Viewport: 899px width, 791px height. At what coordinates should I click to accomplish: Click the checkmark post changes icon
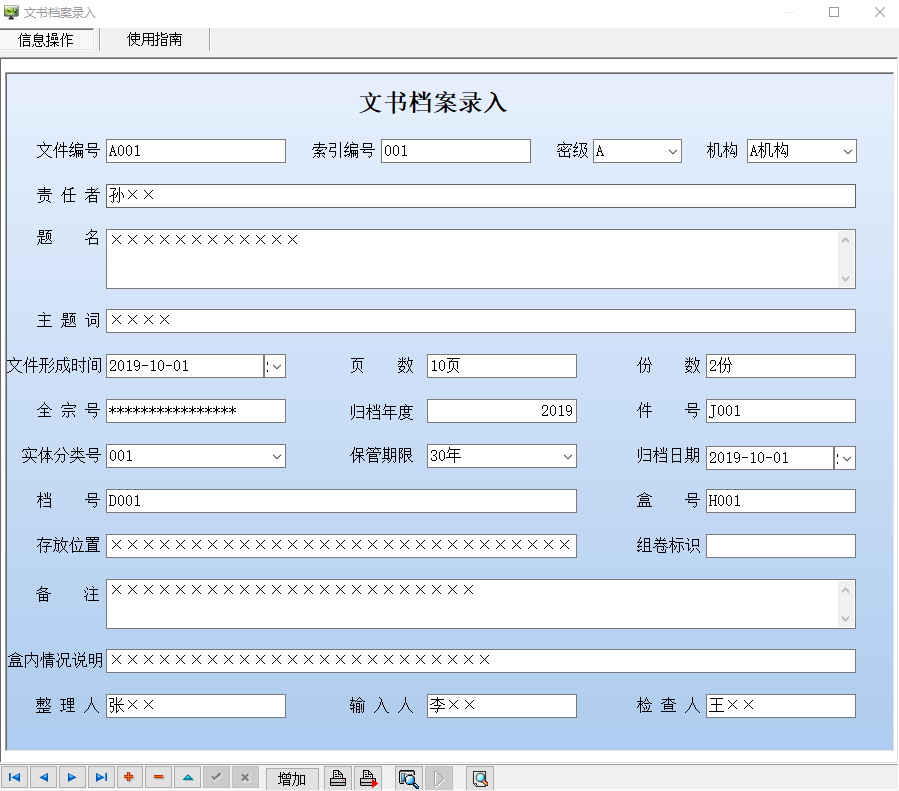click(x=216, y=777)
